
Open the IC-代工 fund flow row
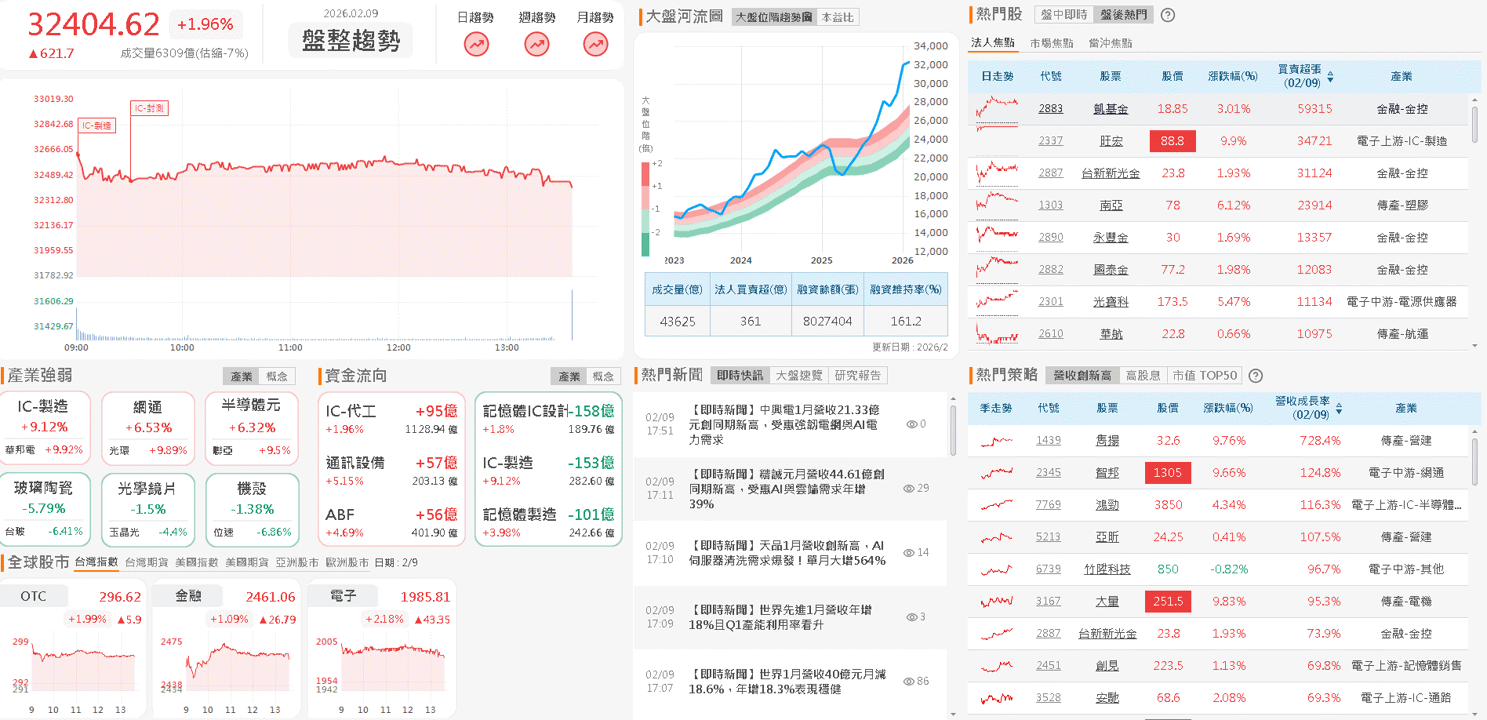[391, 419]
